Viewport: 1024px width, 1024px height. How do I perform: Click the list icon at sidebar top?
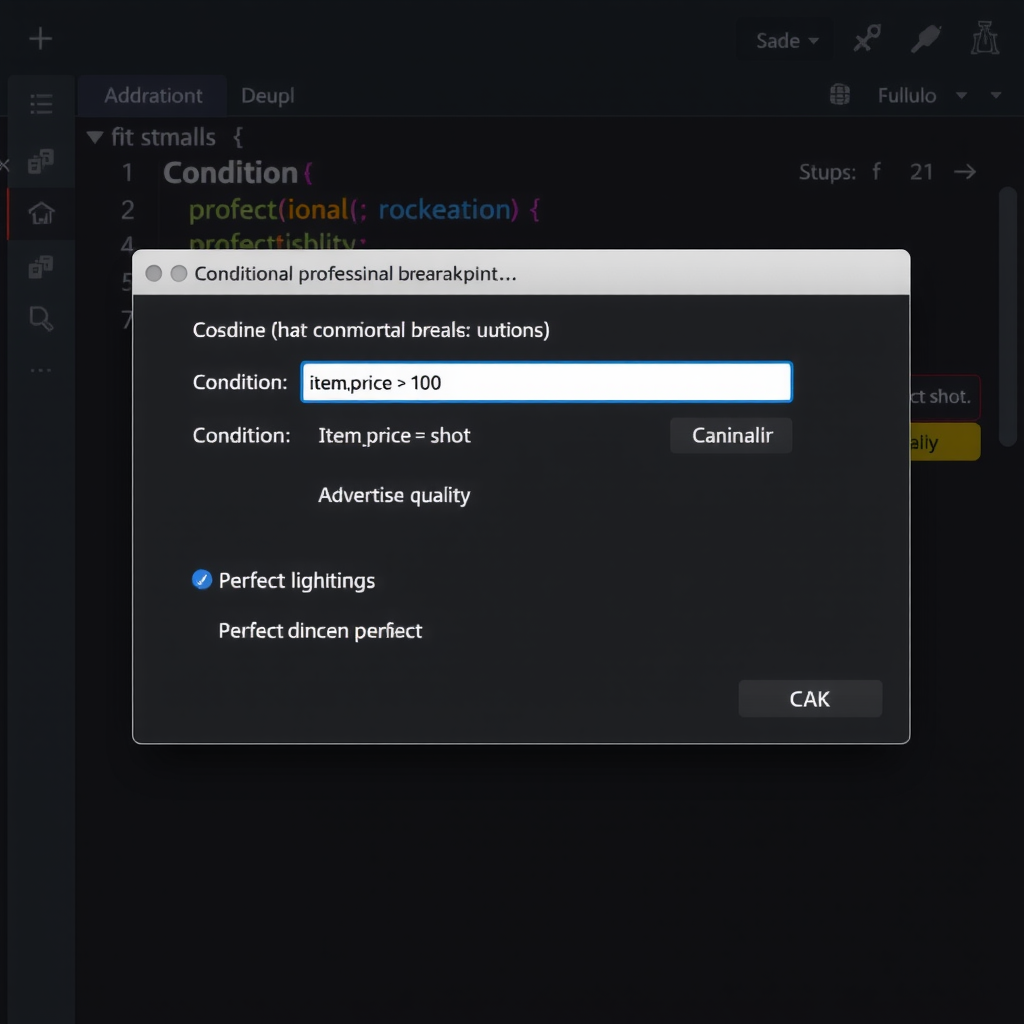[41, 103]
